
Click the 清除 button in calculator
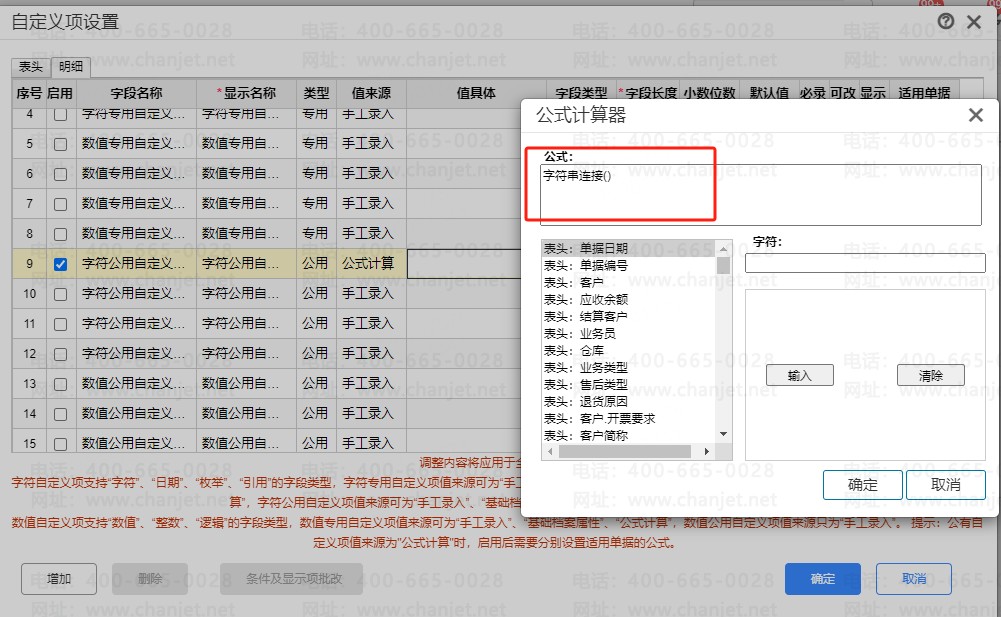pyautogui.click(x=931, y=376)
